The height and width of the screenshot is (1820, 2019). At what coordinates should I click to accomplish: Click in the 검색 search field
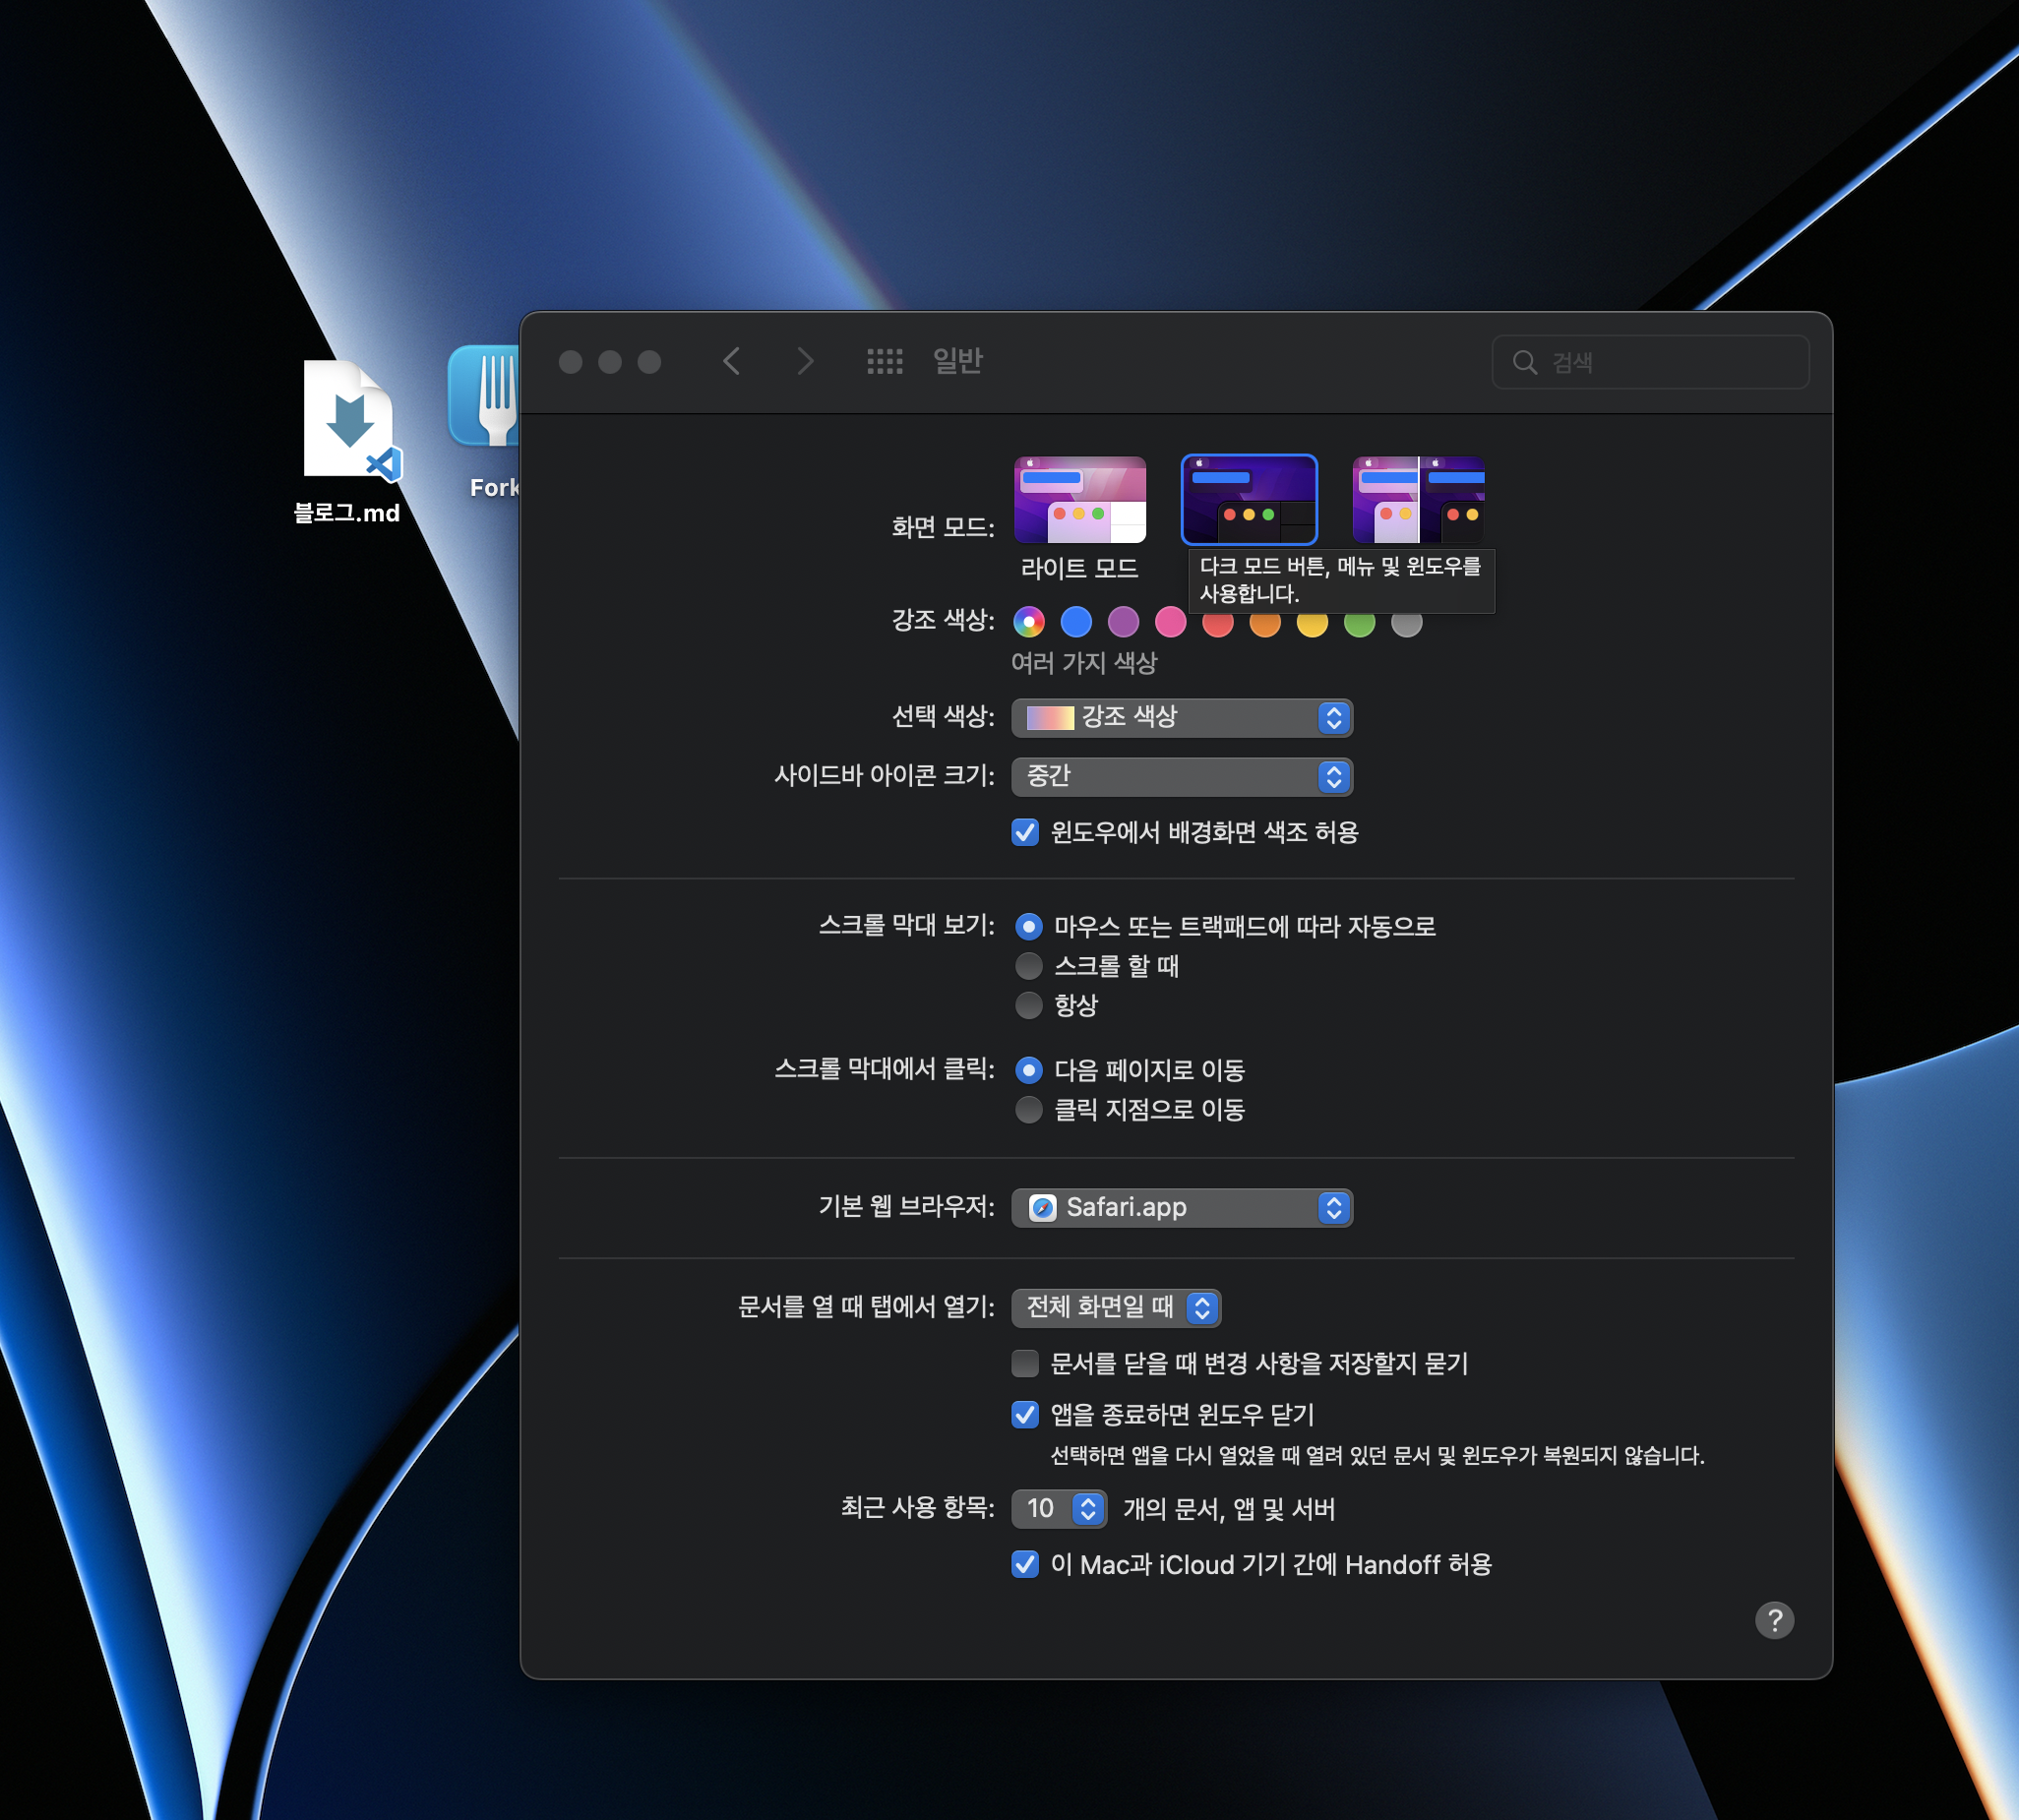click(x=1650, y=362)
